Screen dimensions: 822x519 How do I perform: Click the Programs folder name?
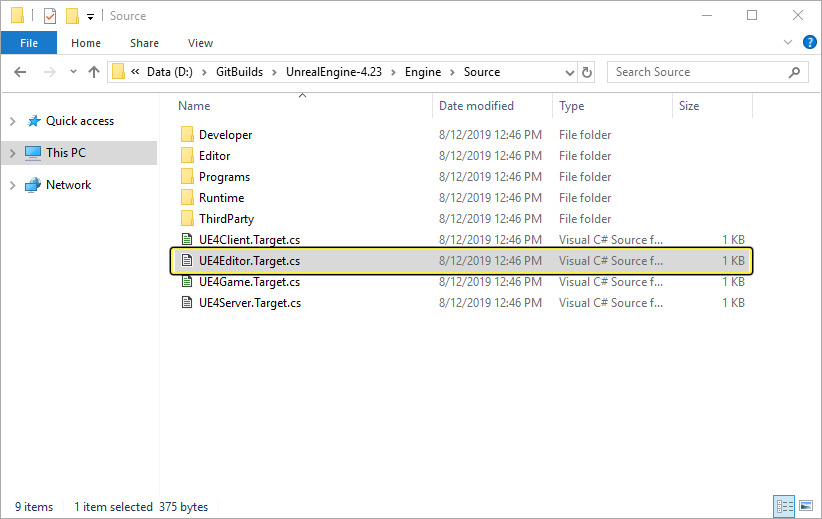pos(224,177)
